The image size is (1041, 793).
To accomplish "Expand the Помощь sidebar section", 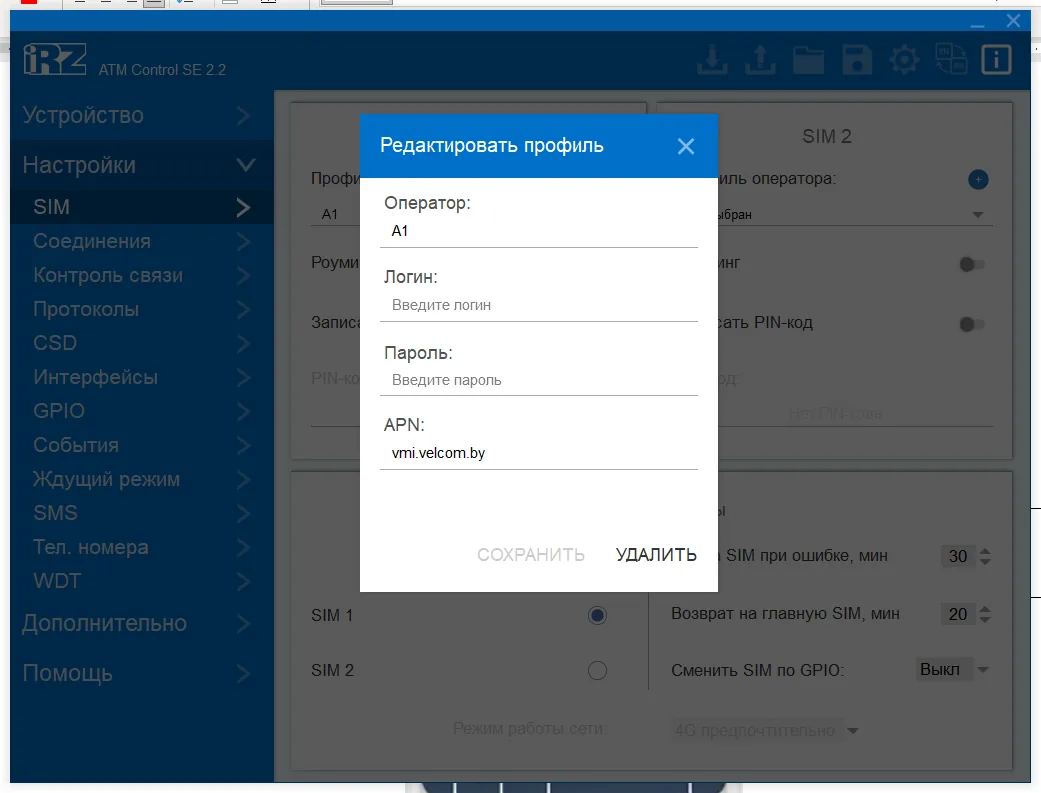I will [x=141, y=673].
